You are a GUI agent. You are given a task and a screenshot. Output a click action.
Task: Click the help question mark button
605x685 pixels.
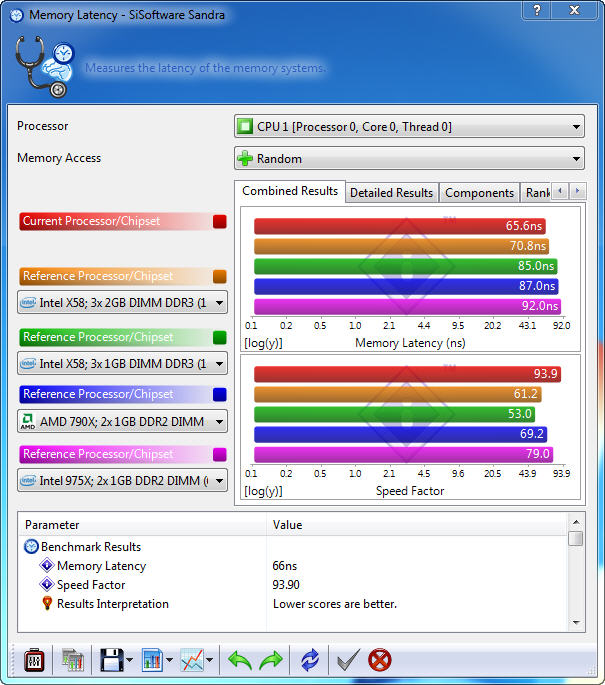pos(537,10)
